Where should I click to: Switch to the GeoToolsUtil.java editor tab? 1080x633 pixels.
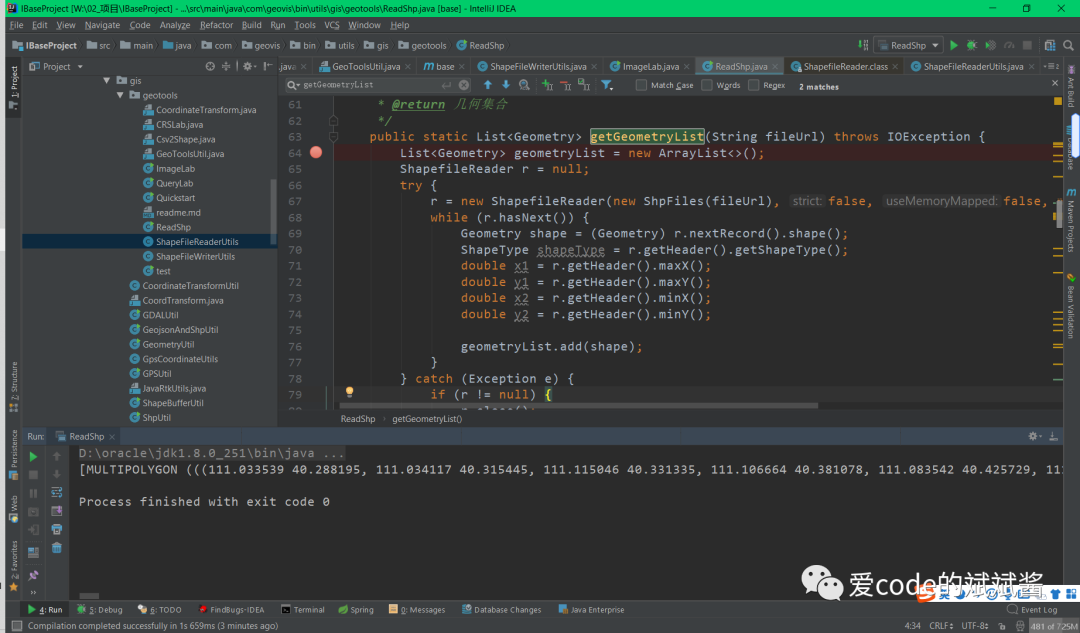click(366, 66)
